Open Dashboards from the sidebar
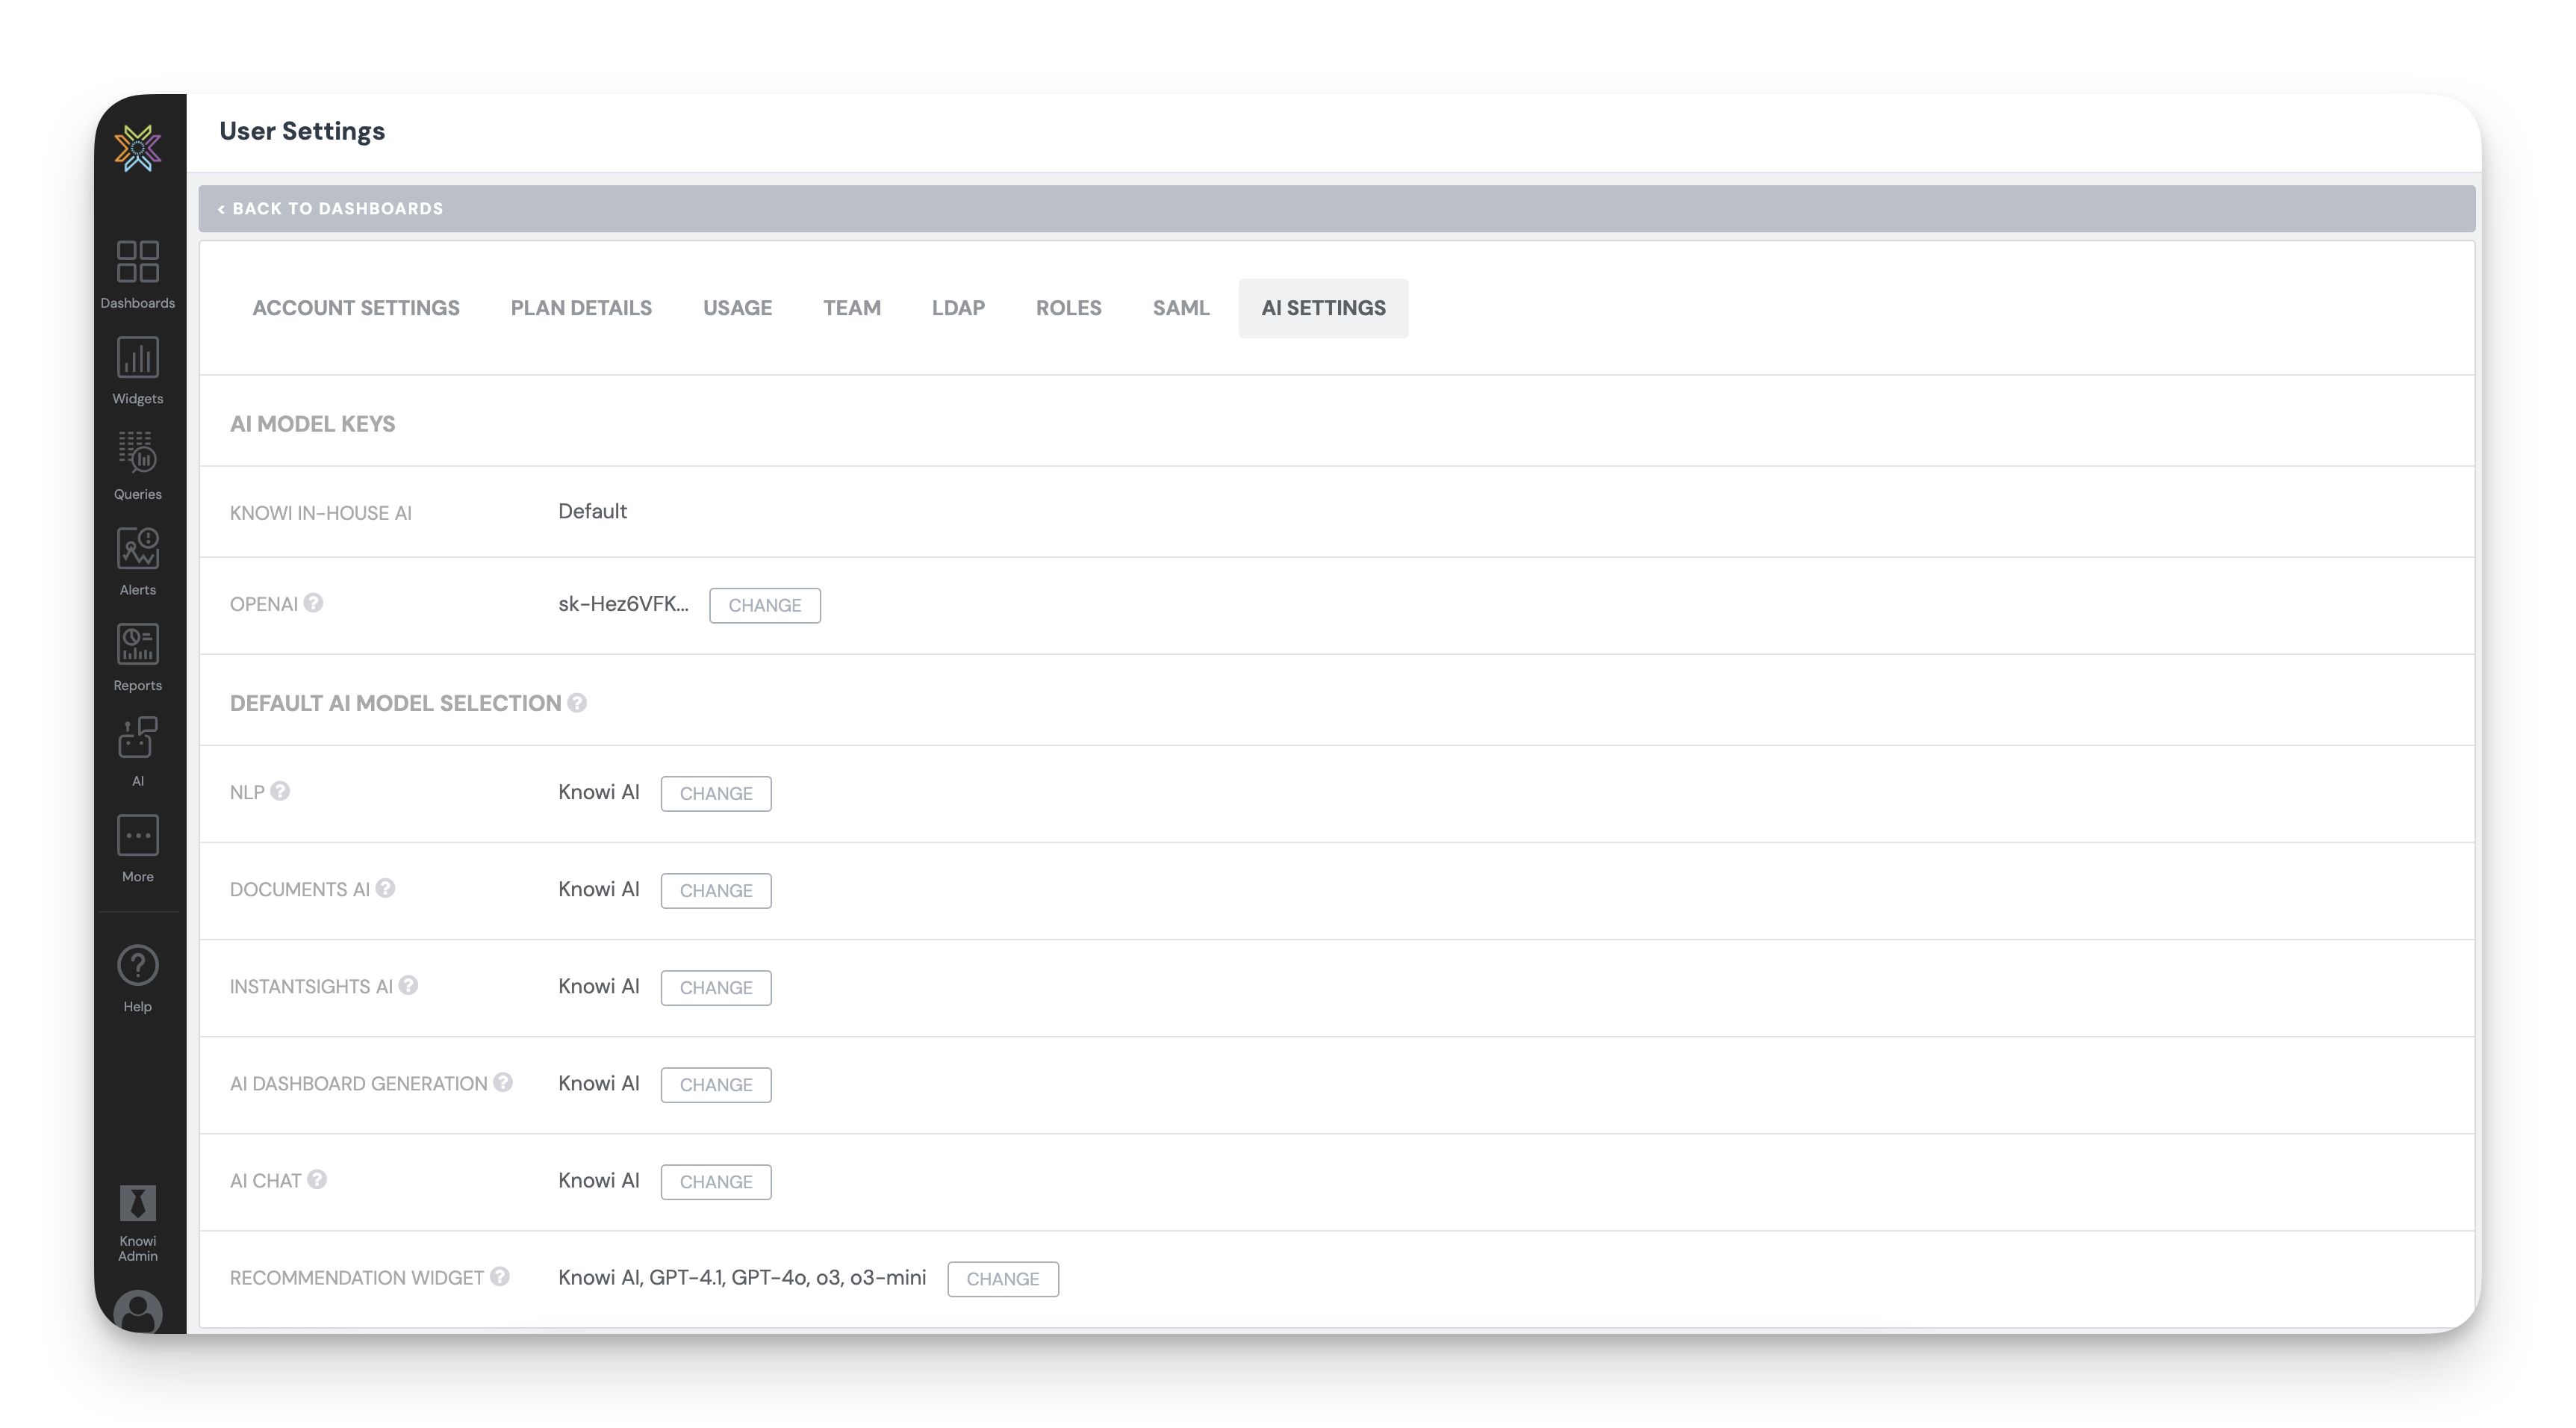Screen dimensions: 2576x1428 pyautogui.click(x=137, y=273)
